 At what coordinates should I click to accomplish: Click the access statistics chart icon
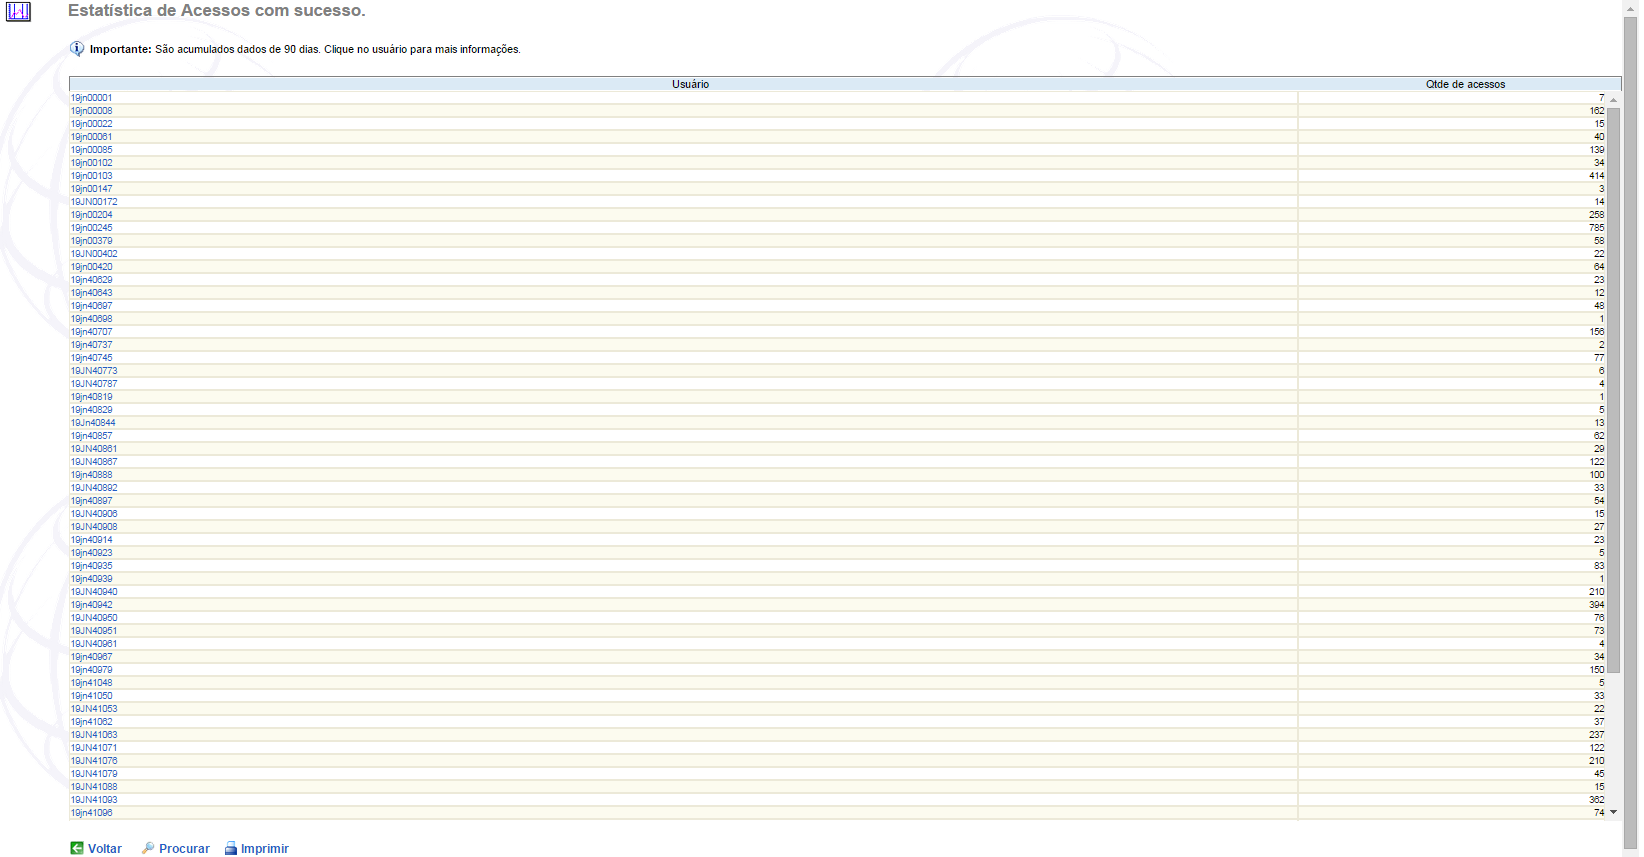pyautogui.click(x=18, y=12)
